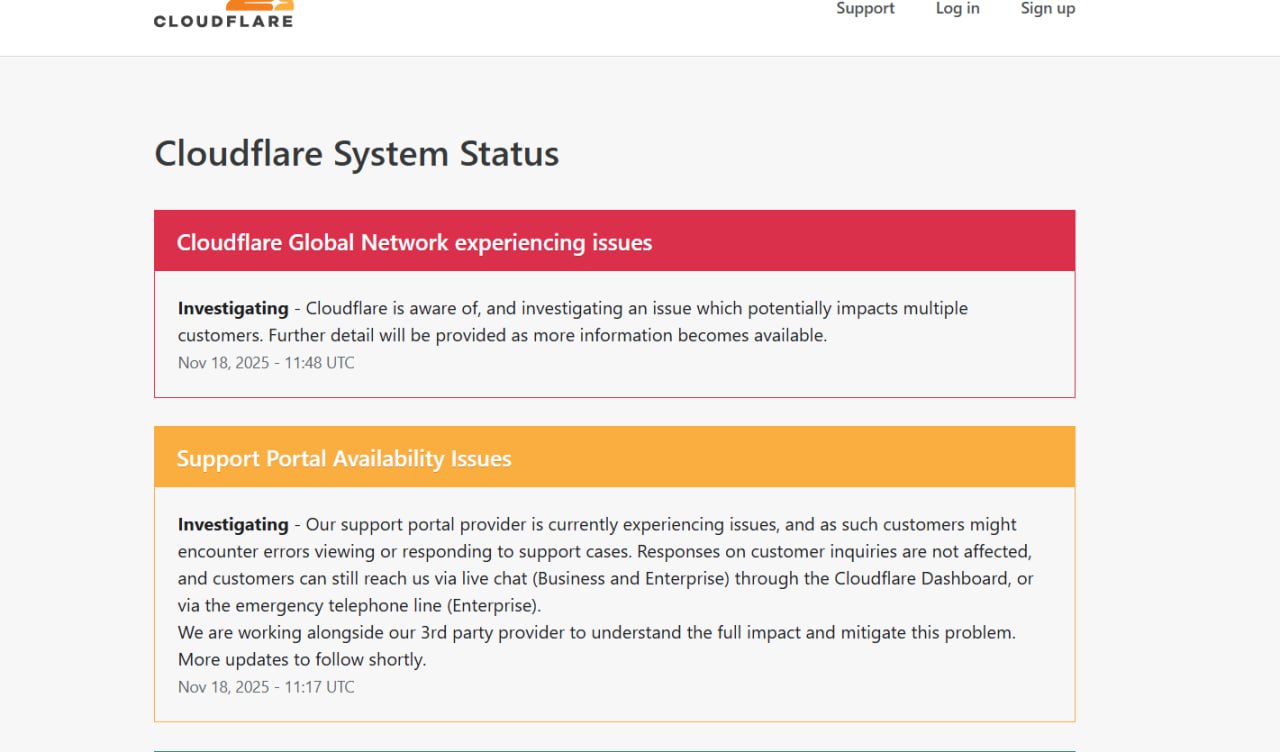Click the Cloudflare System Status heading
Image resolution: width=1280 pixels, height=752 pixels.
pos(356,154)
